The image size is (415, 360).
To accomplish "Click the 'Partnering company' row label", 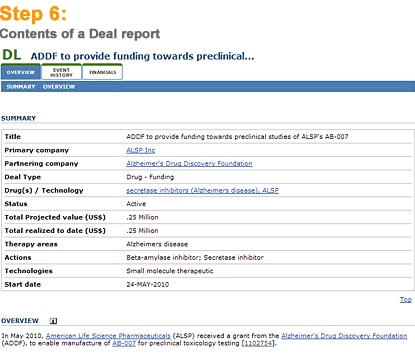I will (x=41, y=164).
